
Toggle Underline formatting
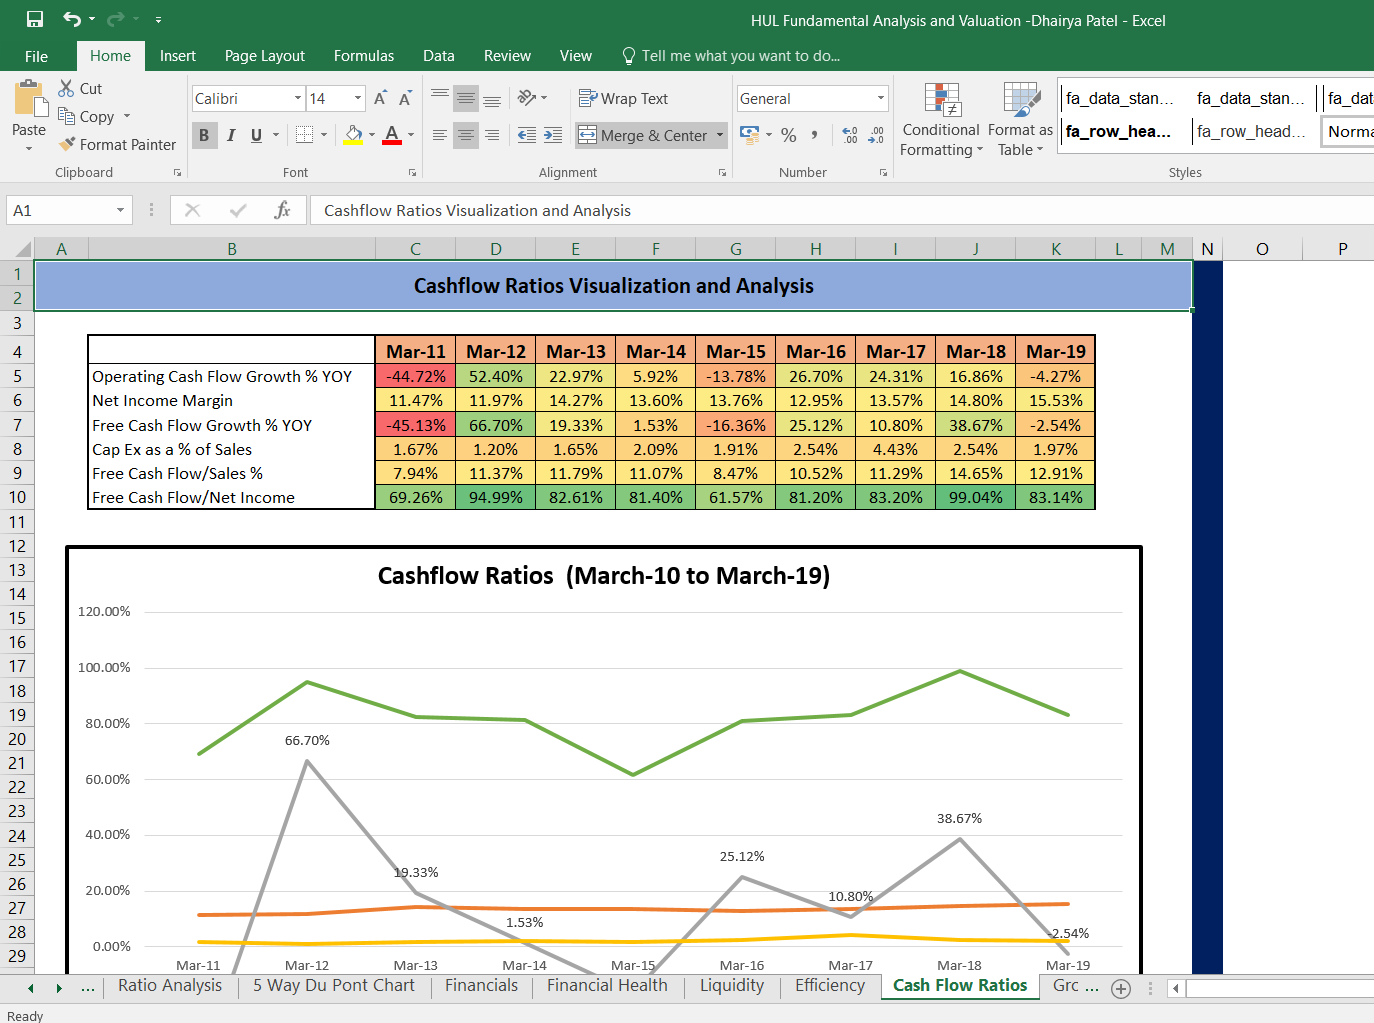pos(257,135)
